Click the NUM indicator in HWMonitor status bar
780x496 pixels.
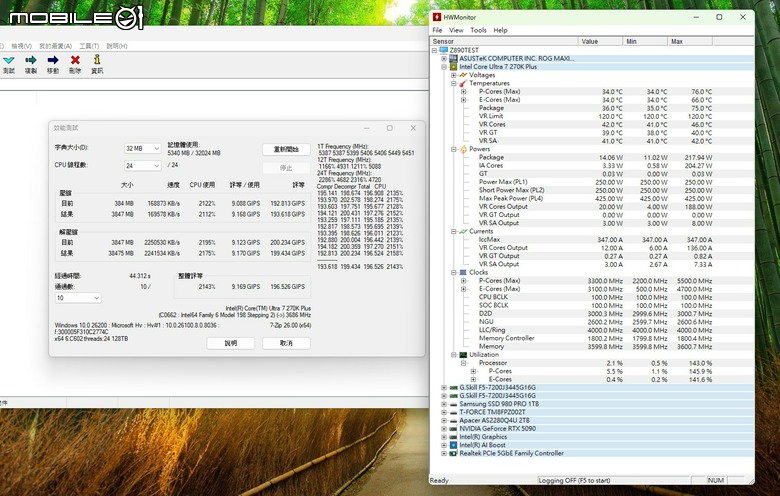coord(715,481)
